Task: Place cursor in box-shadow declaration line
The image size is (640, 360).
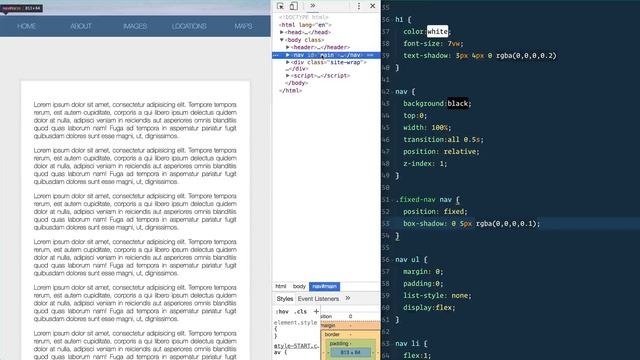Action: click(x=471, y=224)
